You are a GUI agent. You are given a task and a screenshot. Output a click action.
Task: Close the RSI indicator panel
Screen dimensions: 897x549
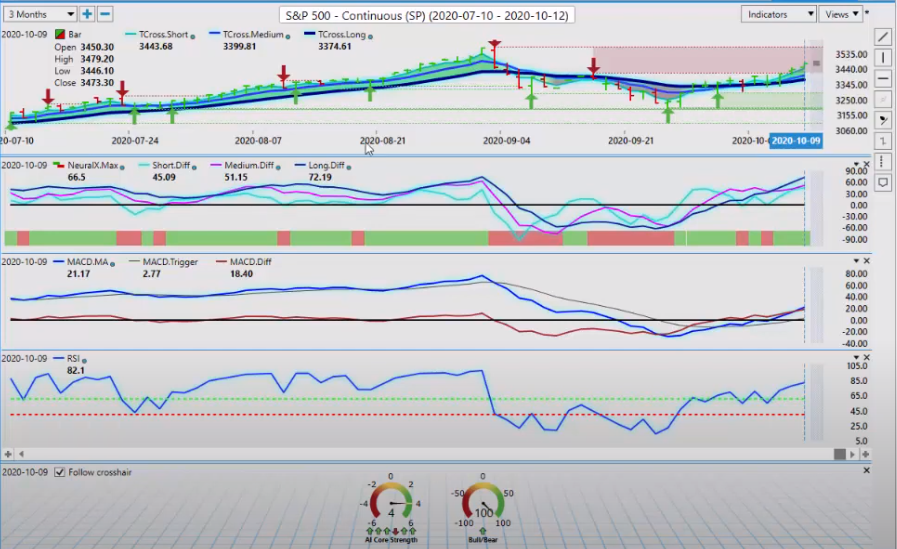(x=866, y=357)
